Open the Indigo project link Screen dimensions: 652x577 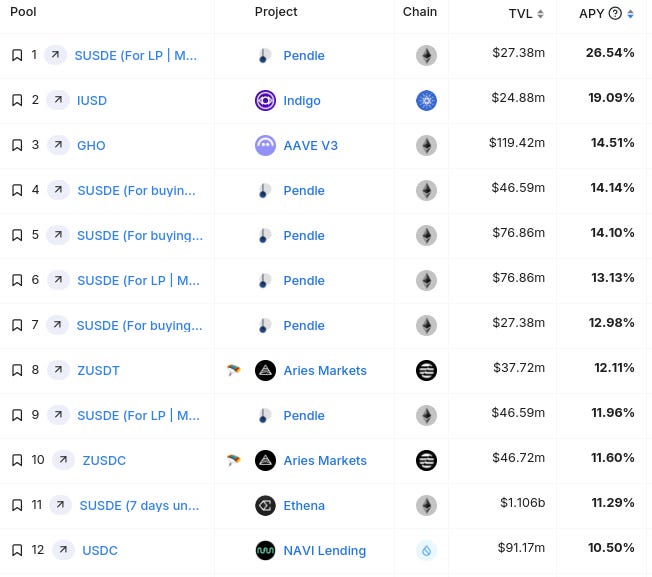point(302,100)
